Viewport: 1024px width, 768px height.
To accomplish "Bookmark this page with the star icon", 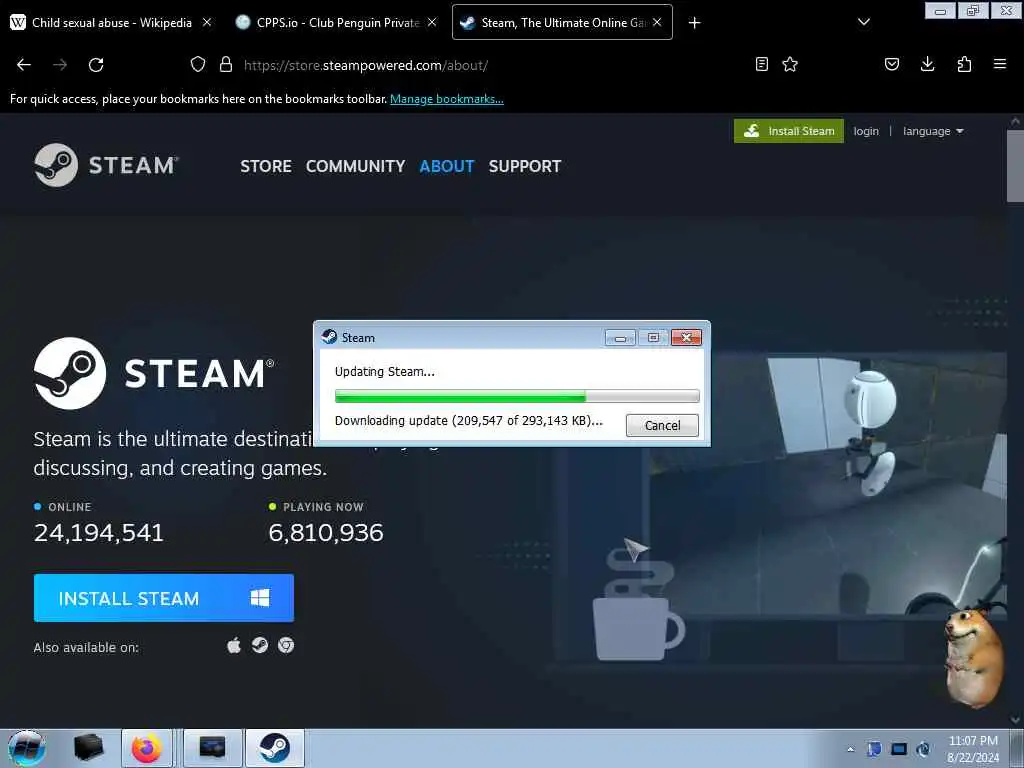I will point(790,64).
